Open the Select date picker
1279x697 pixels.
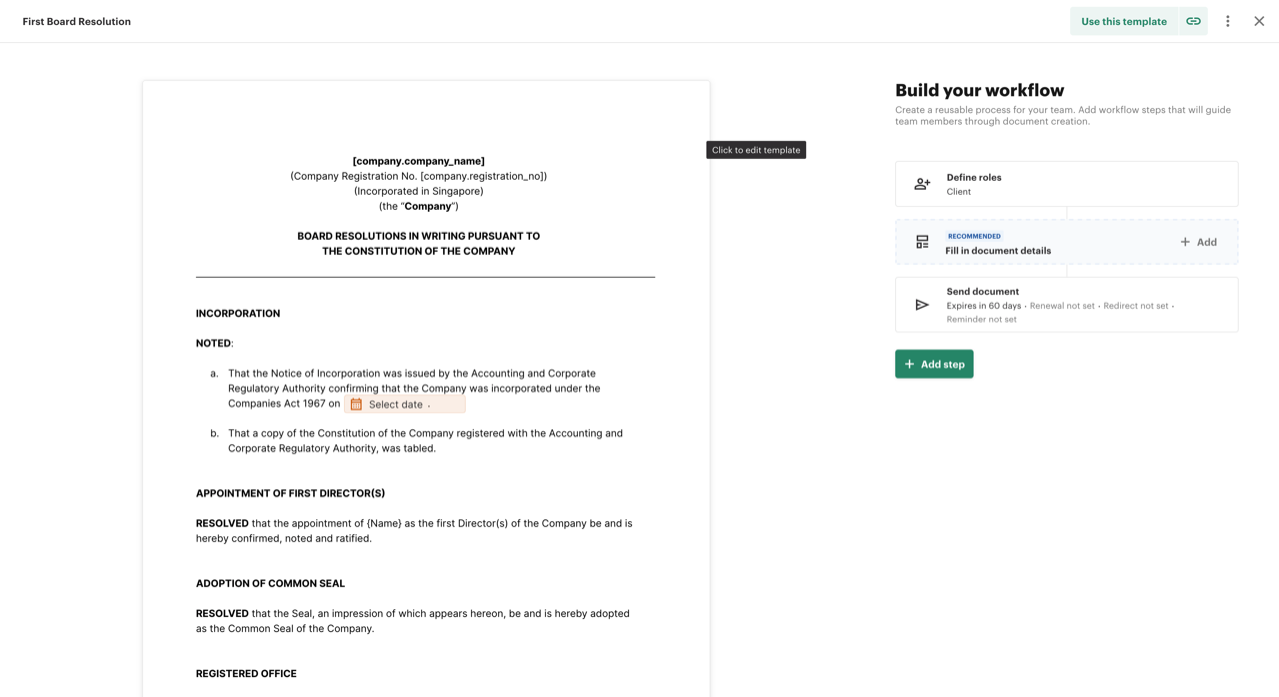405,404
